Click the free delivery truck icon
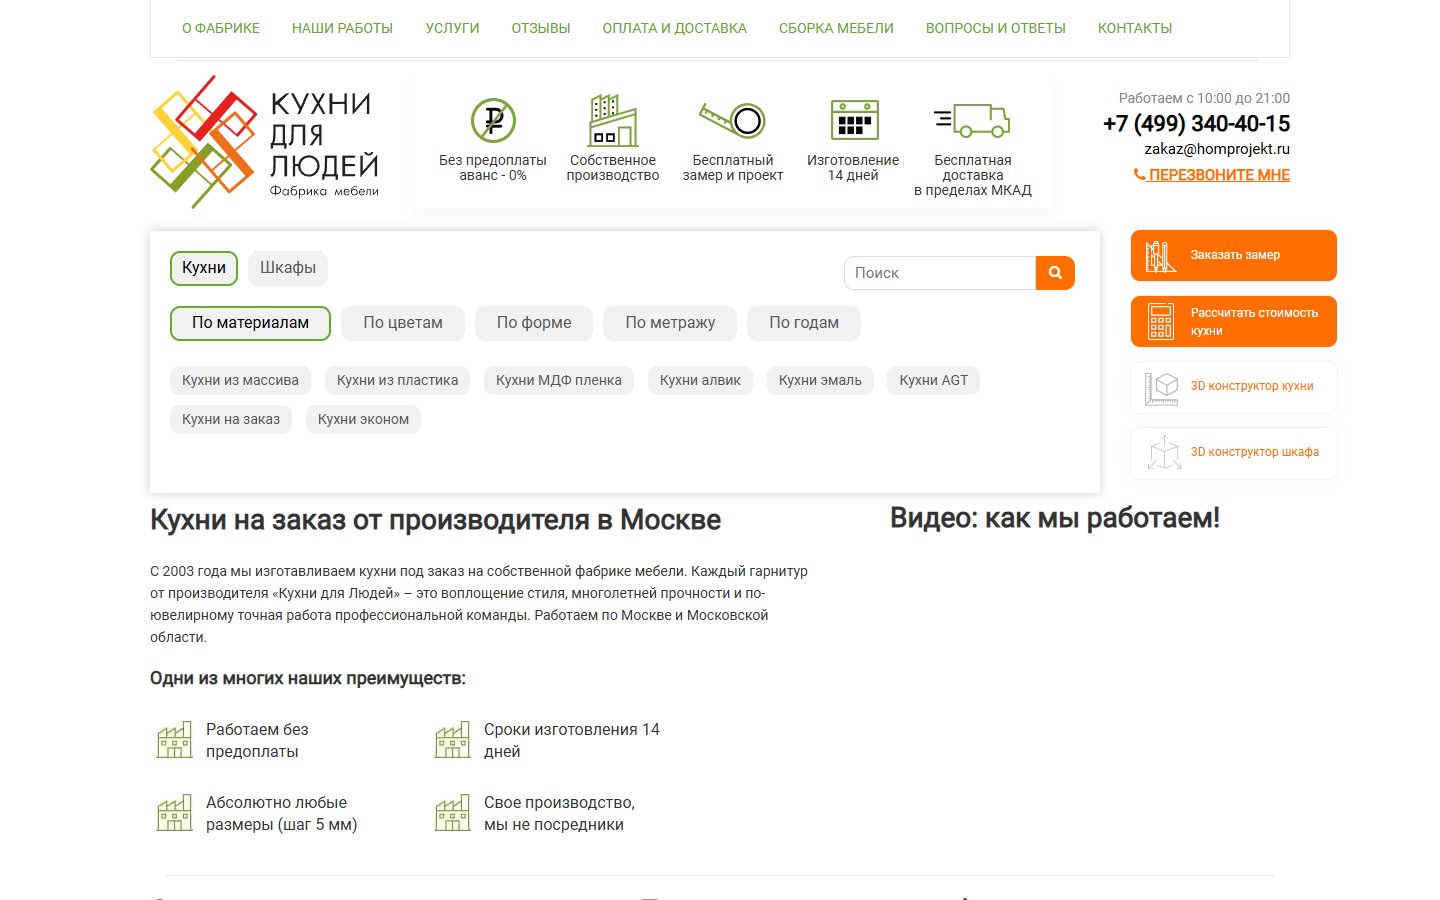Screen dimensions: 1440x900 pos(972,120)
